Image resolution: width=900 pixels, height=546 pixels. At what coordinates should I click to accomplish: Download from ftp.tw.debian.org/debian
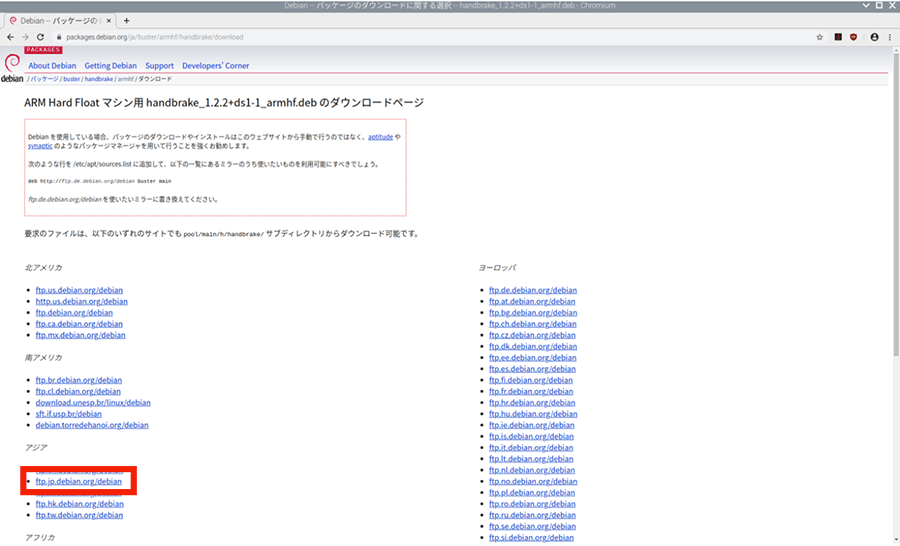[x=79, y=515]
